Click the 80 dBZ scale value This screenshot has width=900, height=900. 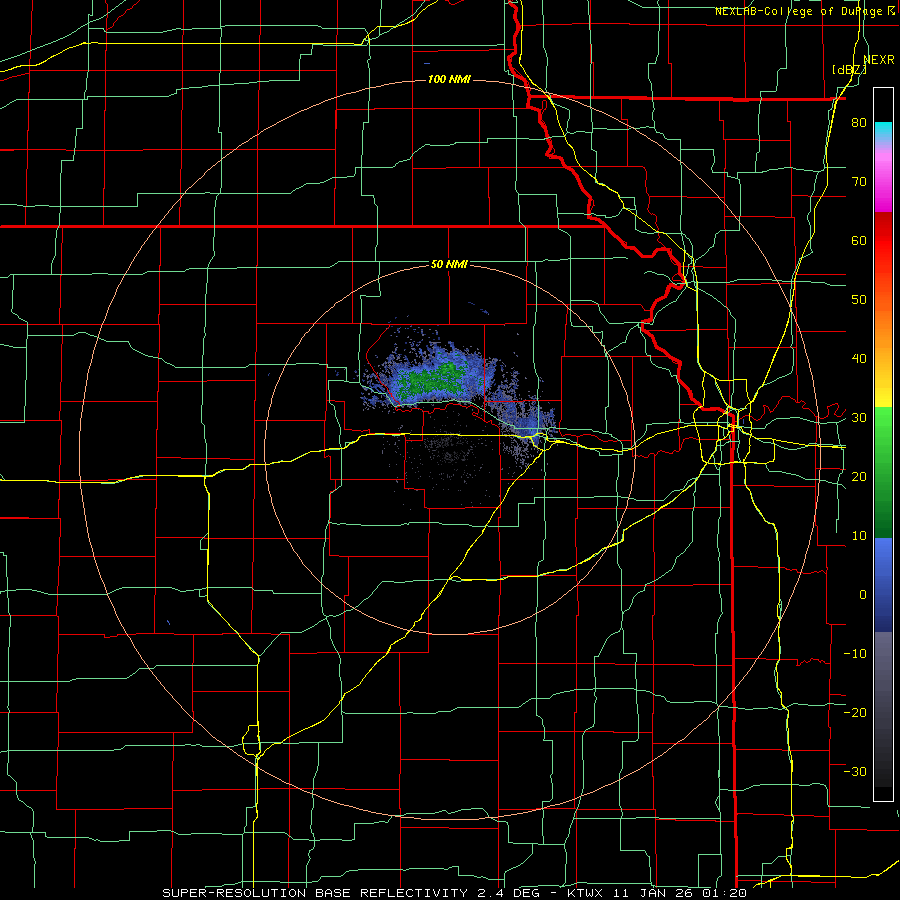[x=859, y=123]
